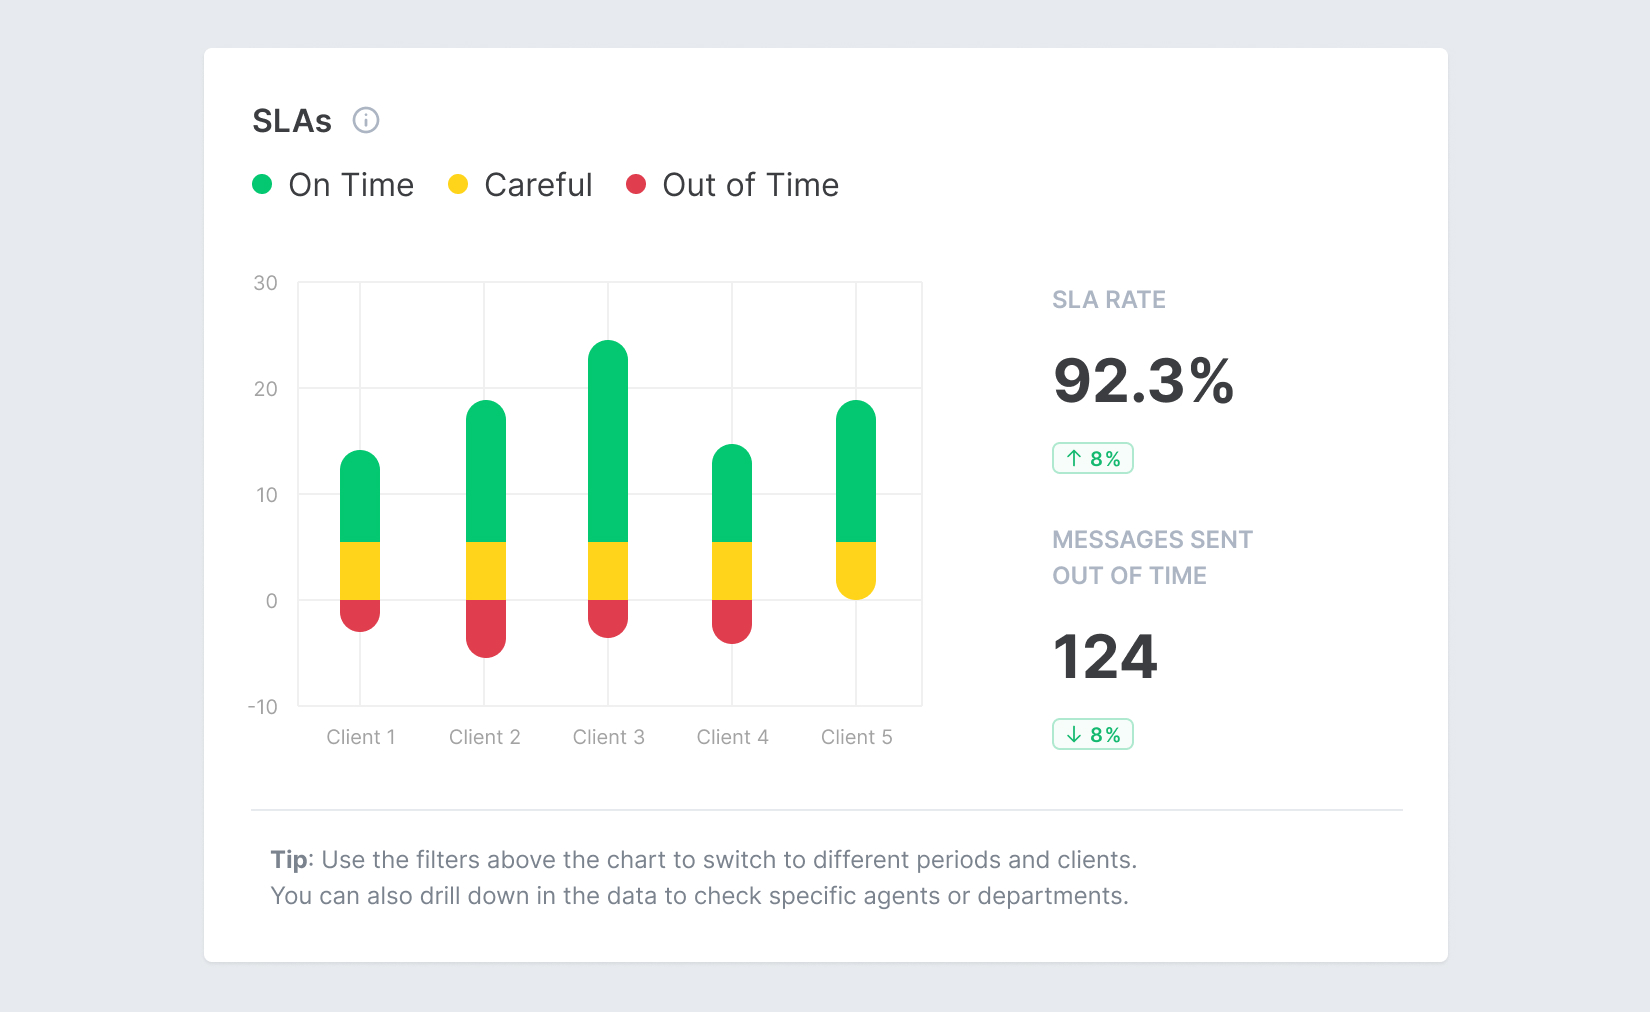Click the yellow Careful legend dot

[459, 184]
